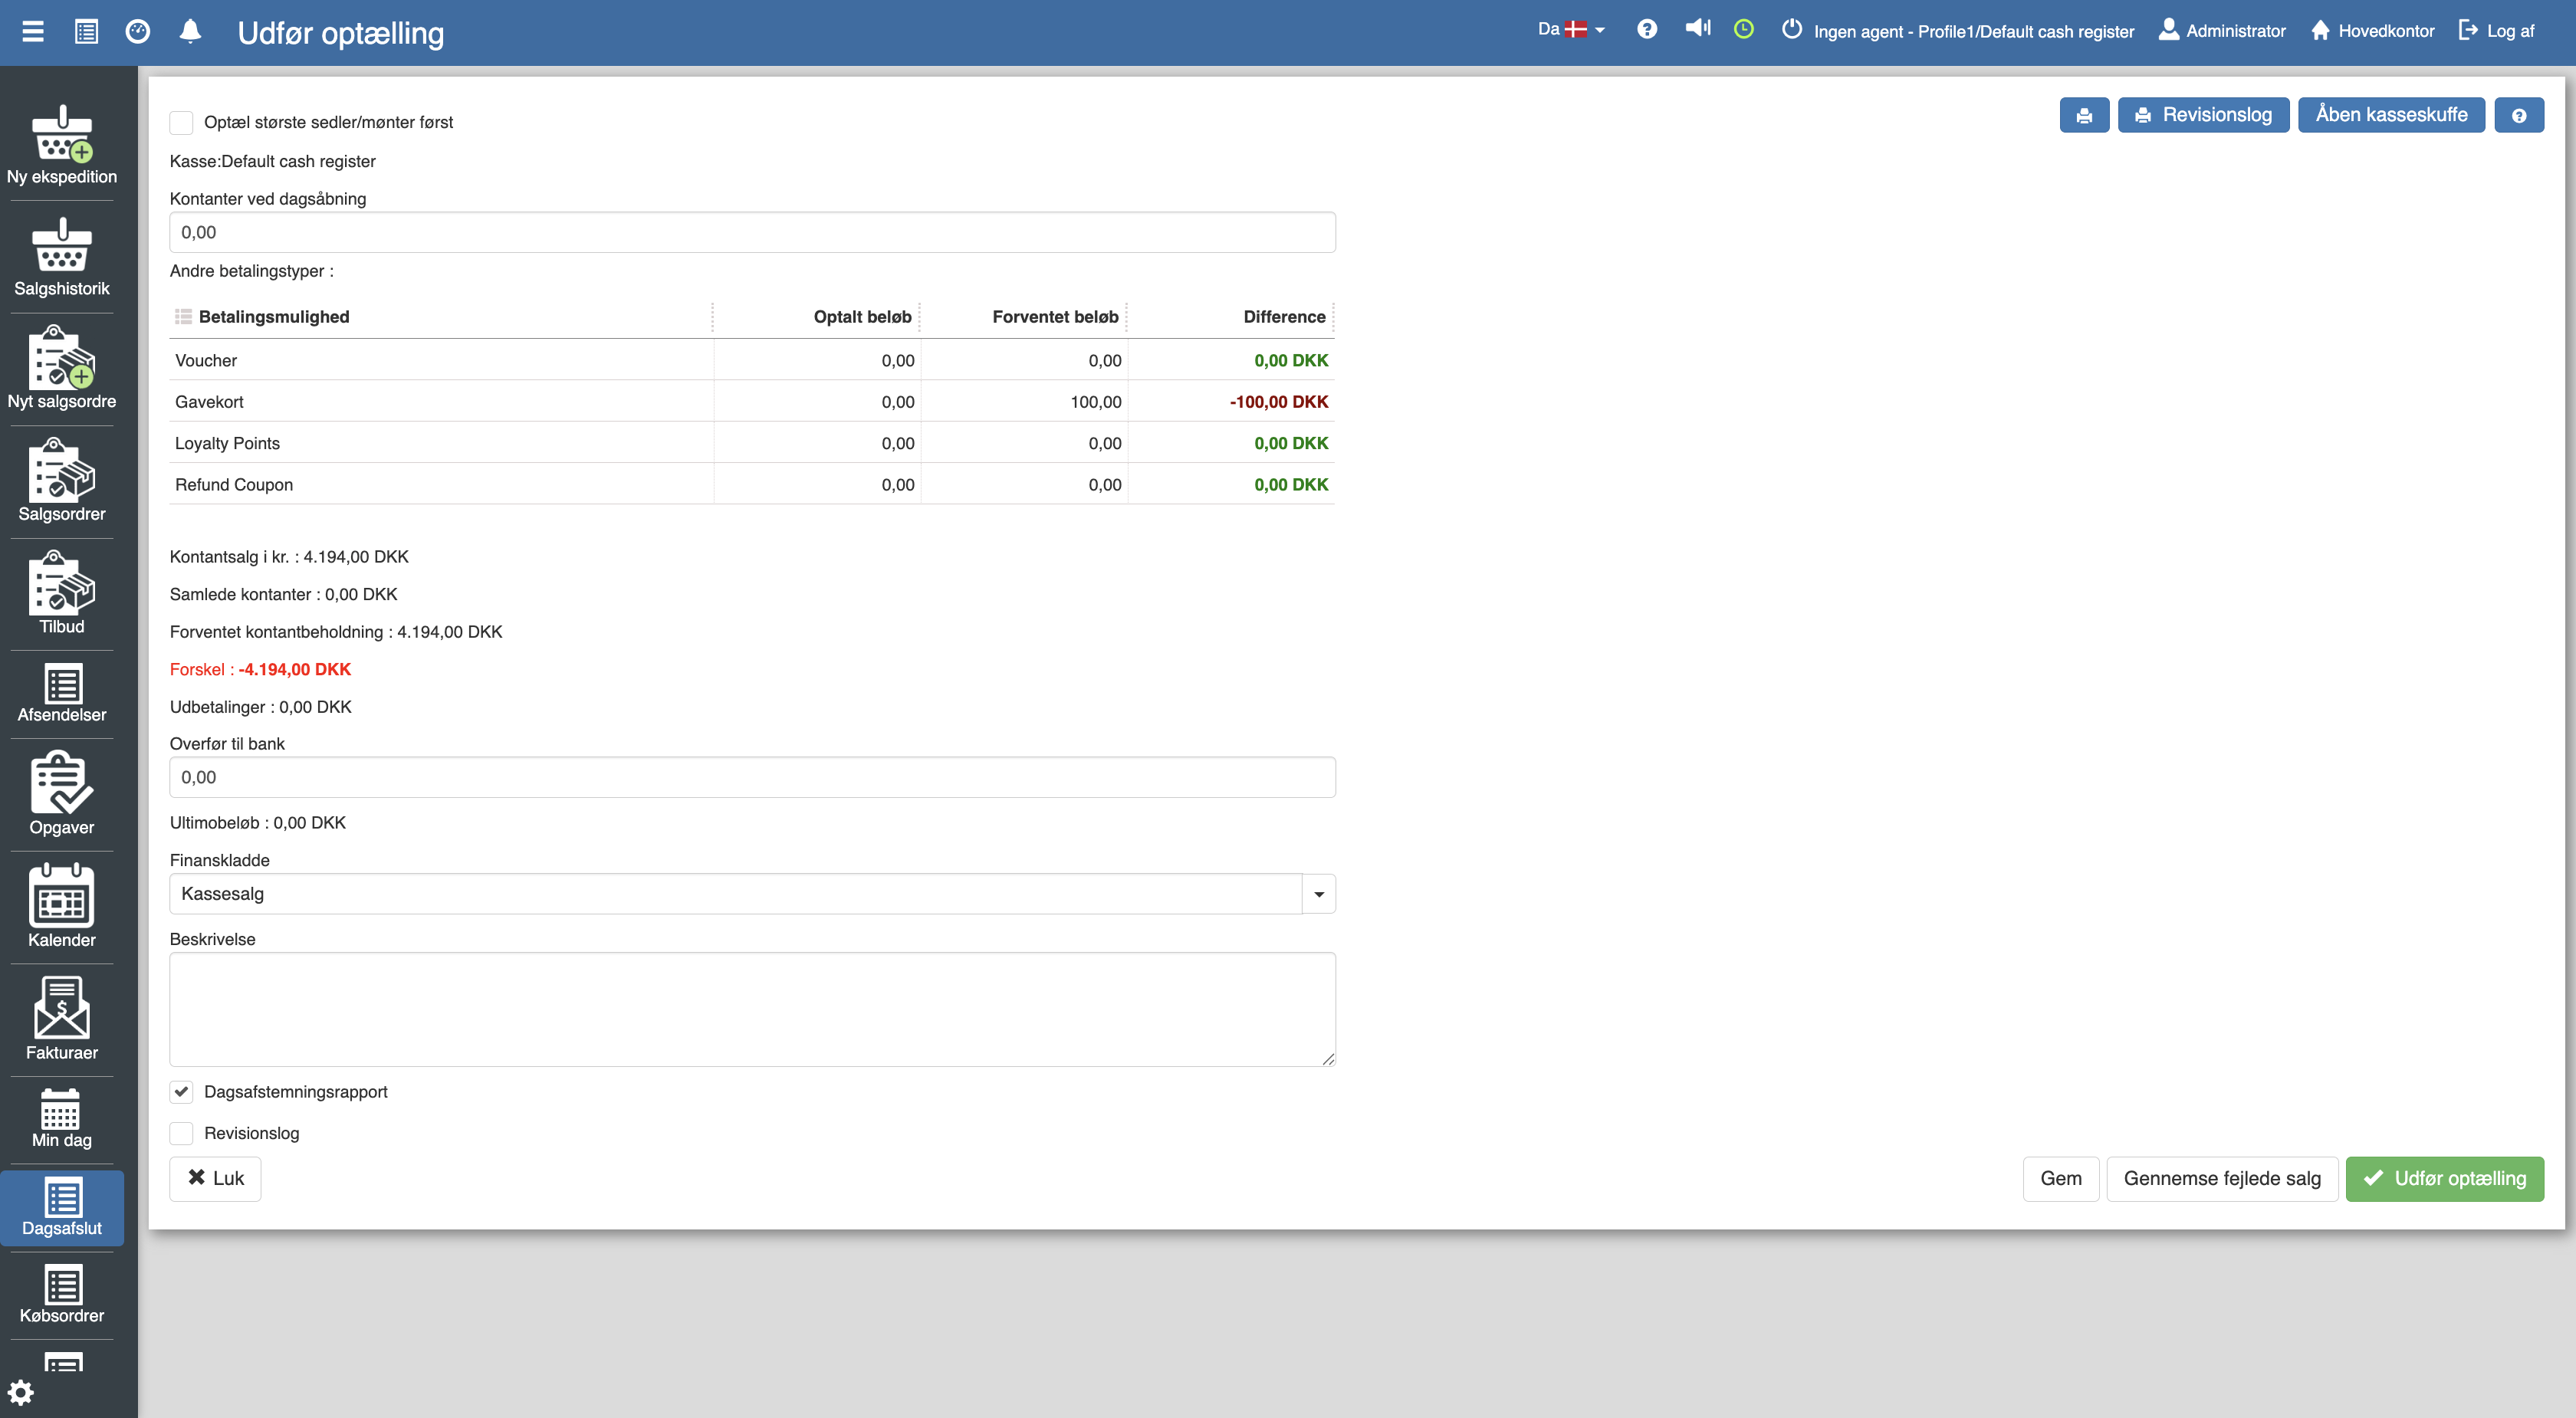Viewport: 2576px width, 1418px height.
Task: Click the green clock icon
Action: 1743,29
